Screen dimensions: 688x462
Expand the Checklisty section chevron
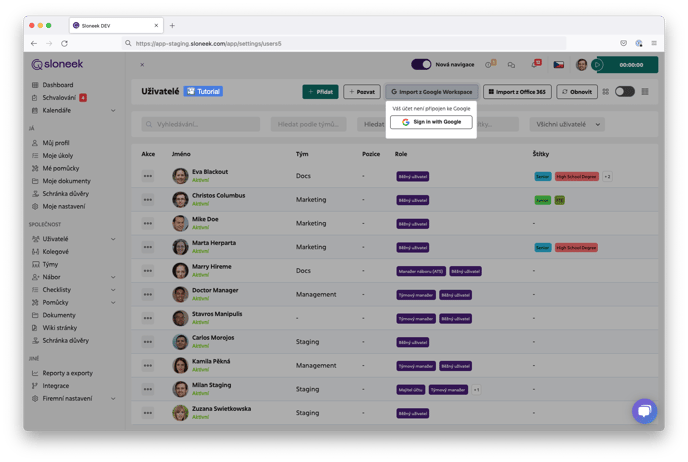(x=113, y=290)
